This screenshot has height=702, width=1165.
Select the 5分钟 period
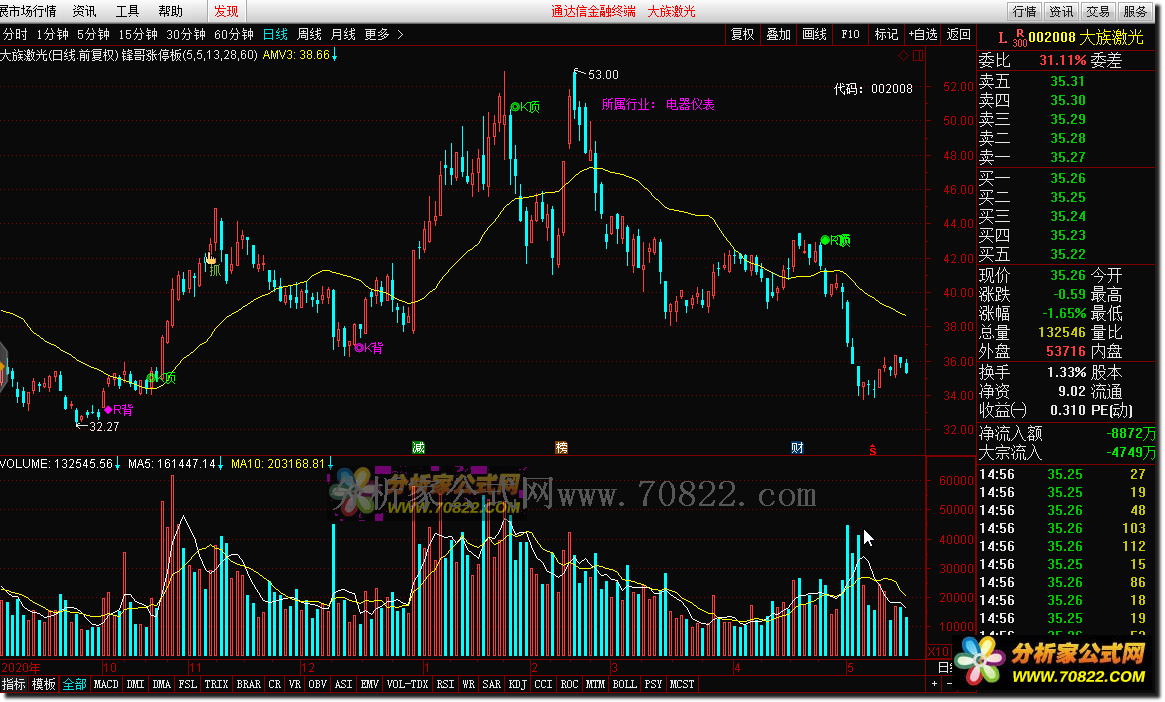tap(93, 34)
